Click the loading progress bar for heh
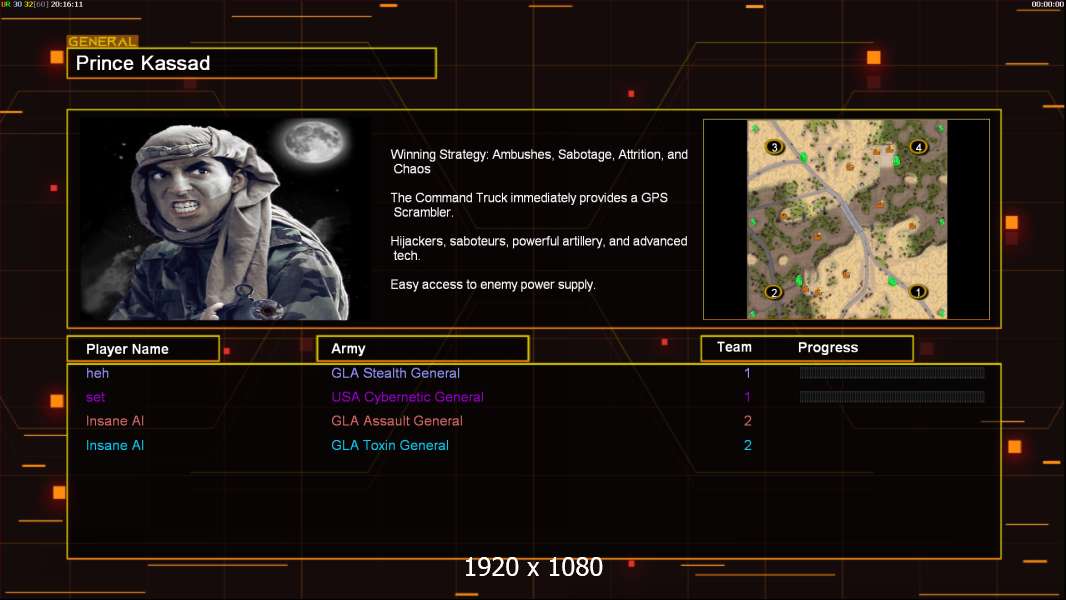The height and width of the screenshot is (600, 1066). pyautogui.click(x=892, y=372)
